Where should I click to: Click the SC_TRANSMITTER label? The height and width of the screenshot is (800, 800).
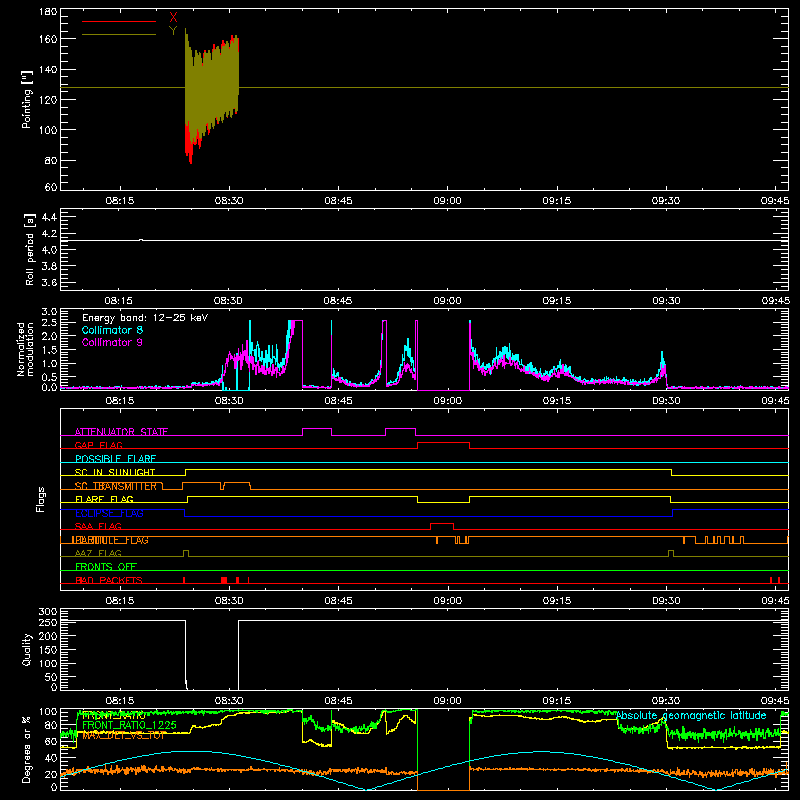[x=116, y=486]
